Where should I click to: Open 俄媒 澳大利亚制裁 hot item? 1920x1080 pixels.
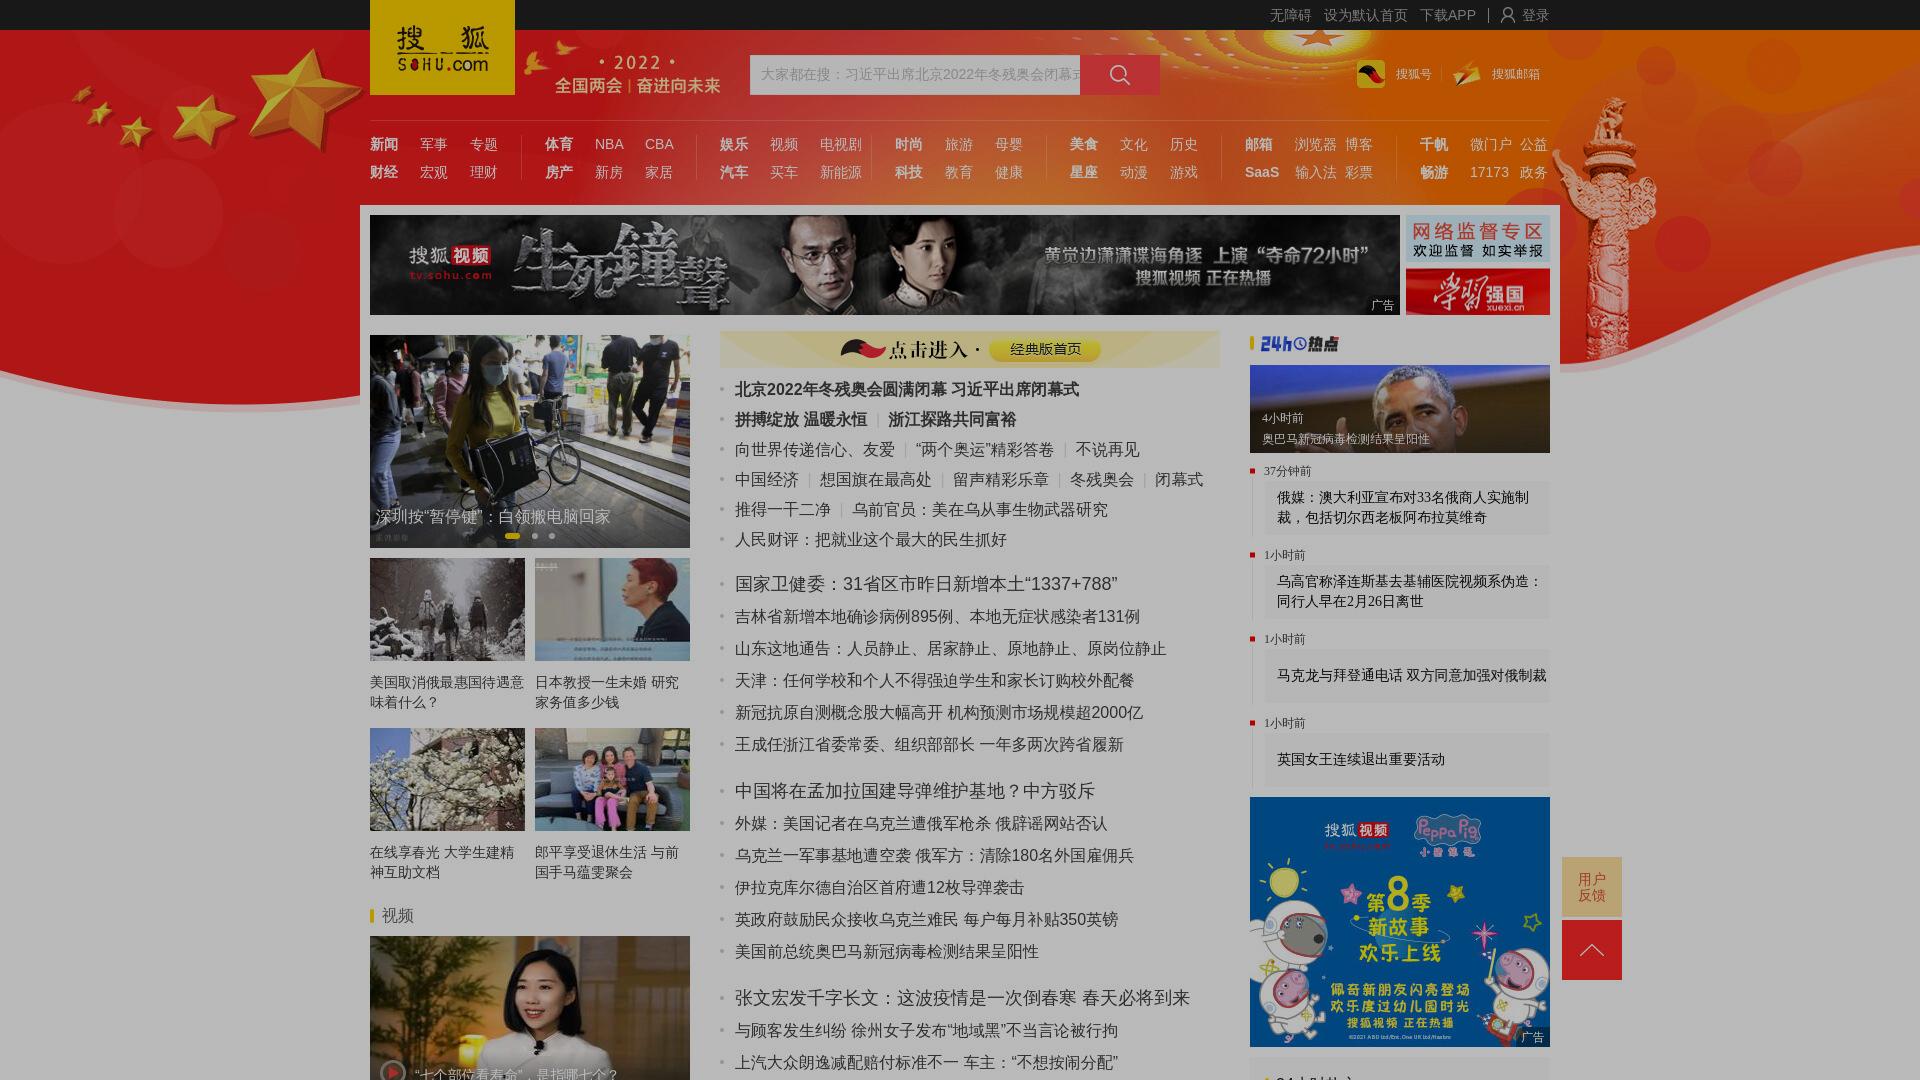click(1407, 507)
